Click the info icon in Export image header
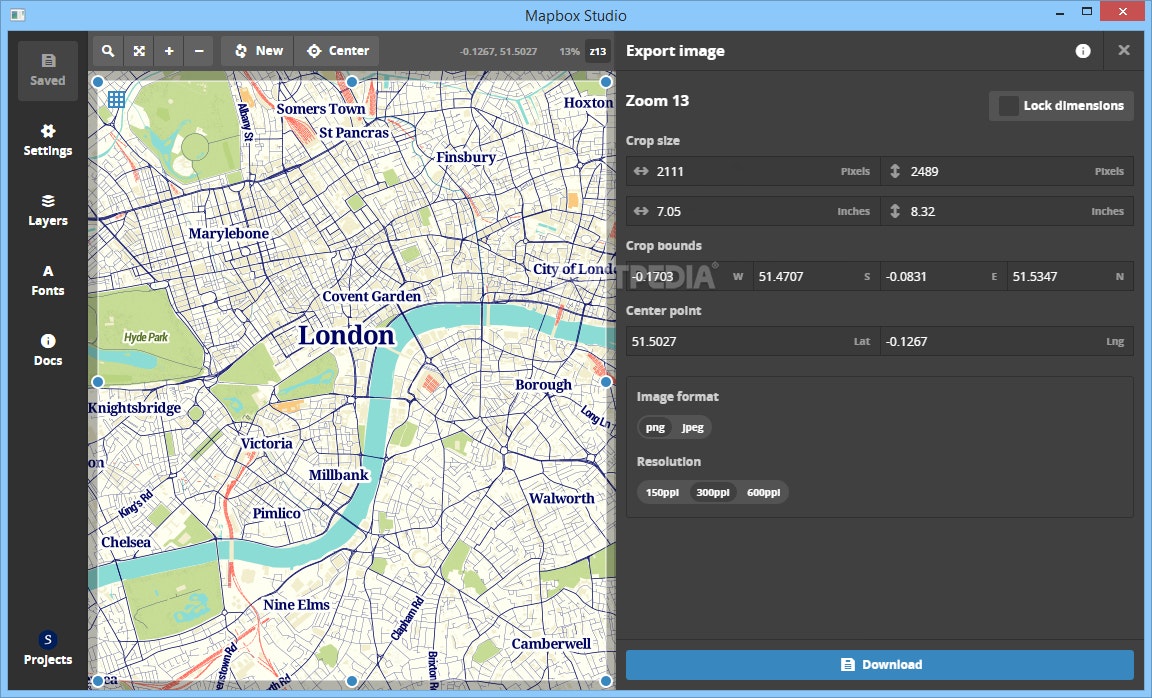The width and height of the screenshot is (1152, 698). 1083,50
